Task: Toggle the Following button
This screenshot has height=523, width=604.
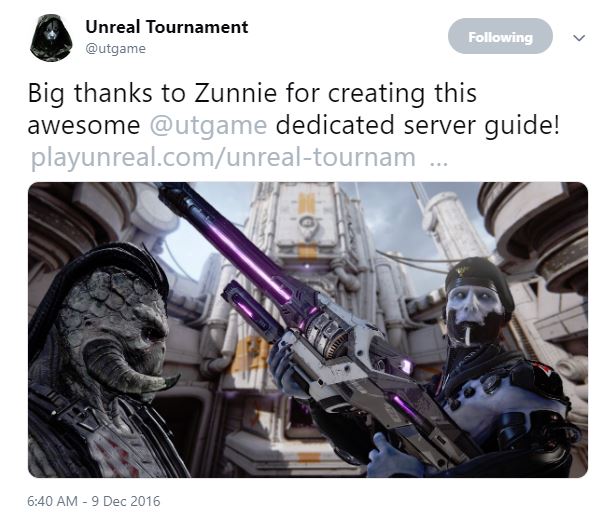Action: coord(500,36)
